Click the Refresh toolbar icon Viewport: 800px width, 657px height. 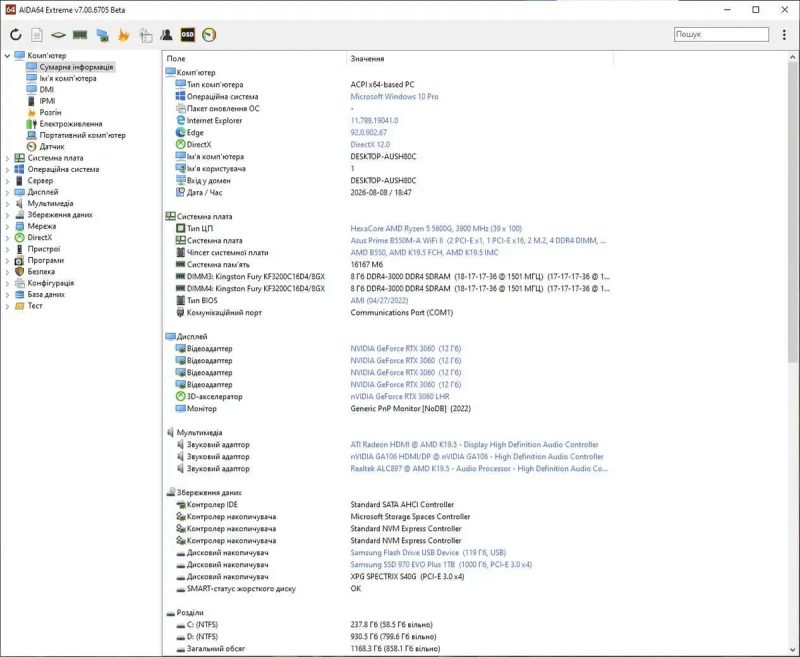16,35
